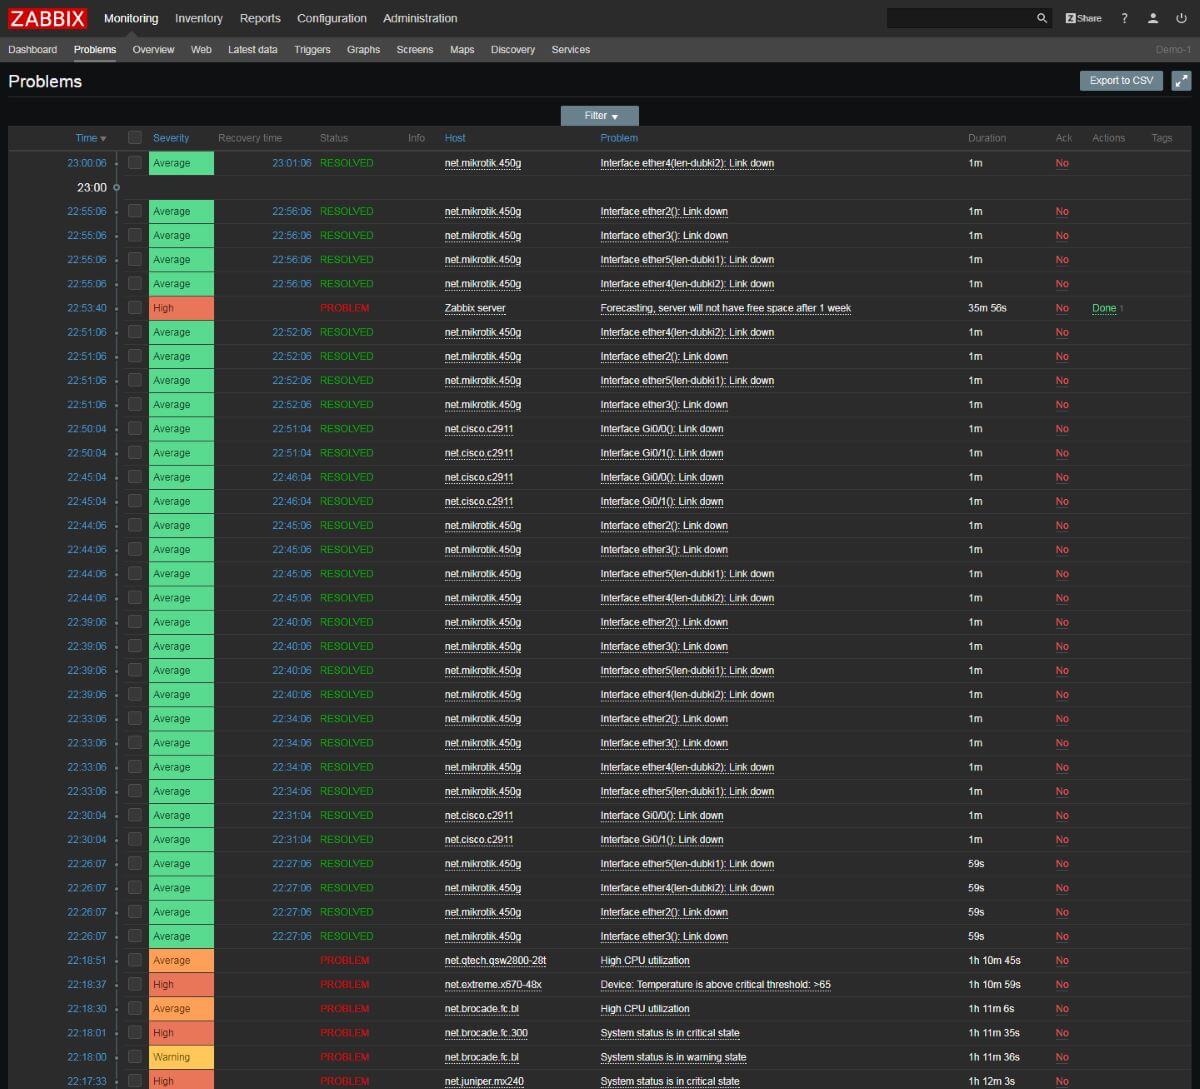Click the Export to CSV button
This screenshot has width=1200, height=1089.
tap(1120, 81)
